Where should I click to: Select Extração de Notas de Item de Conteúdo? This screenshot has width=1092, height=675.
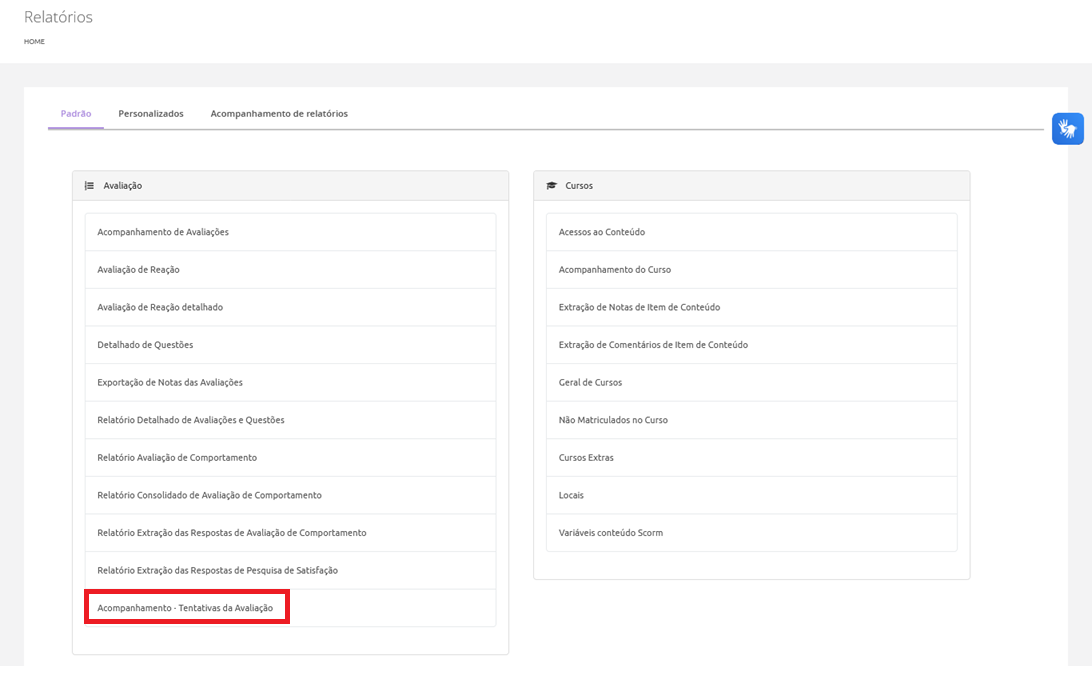coord(751,307)
